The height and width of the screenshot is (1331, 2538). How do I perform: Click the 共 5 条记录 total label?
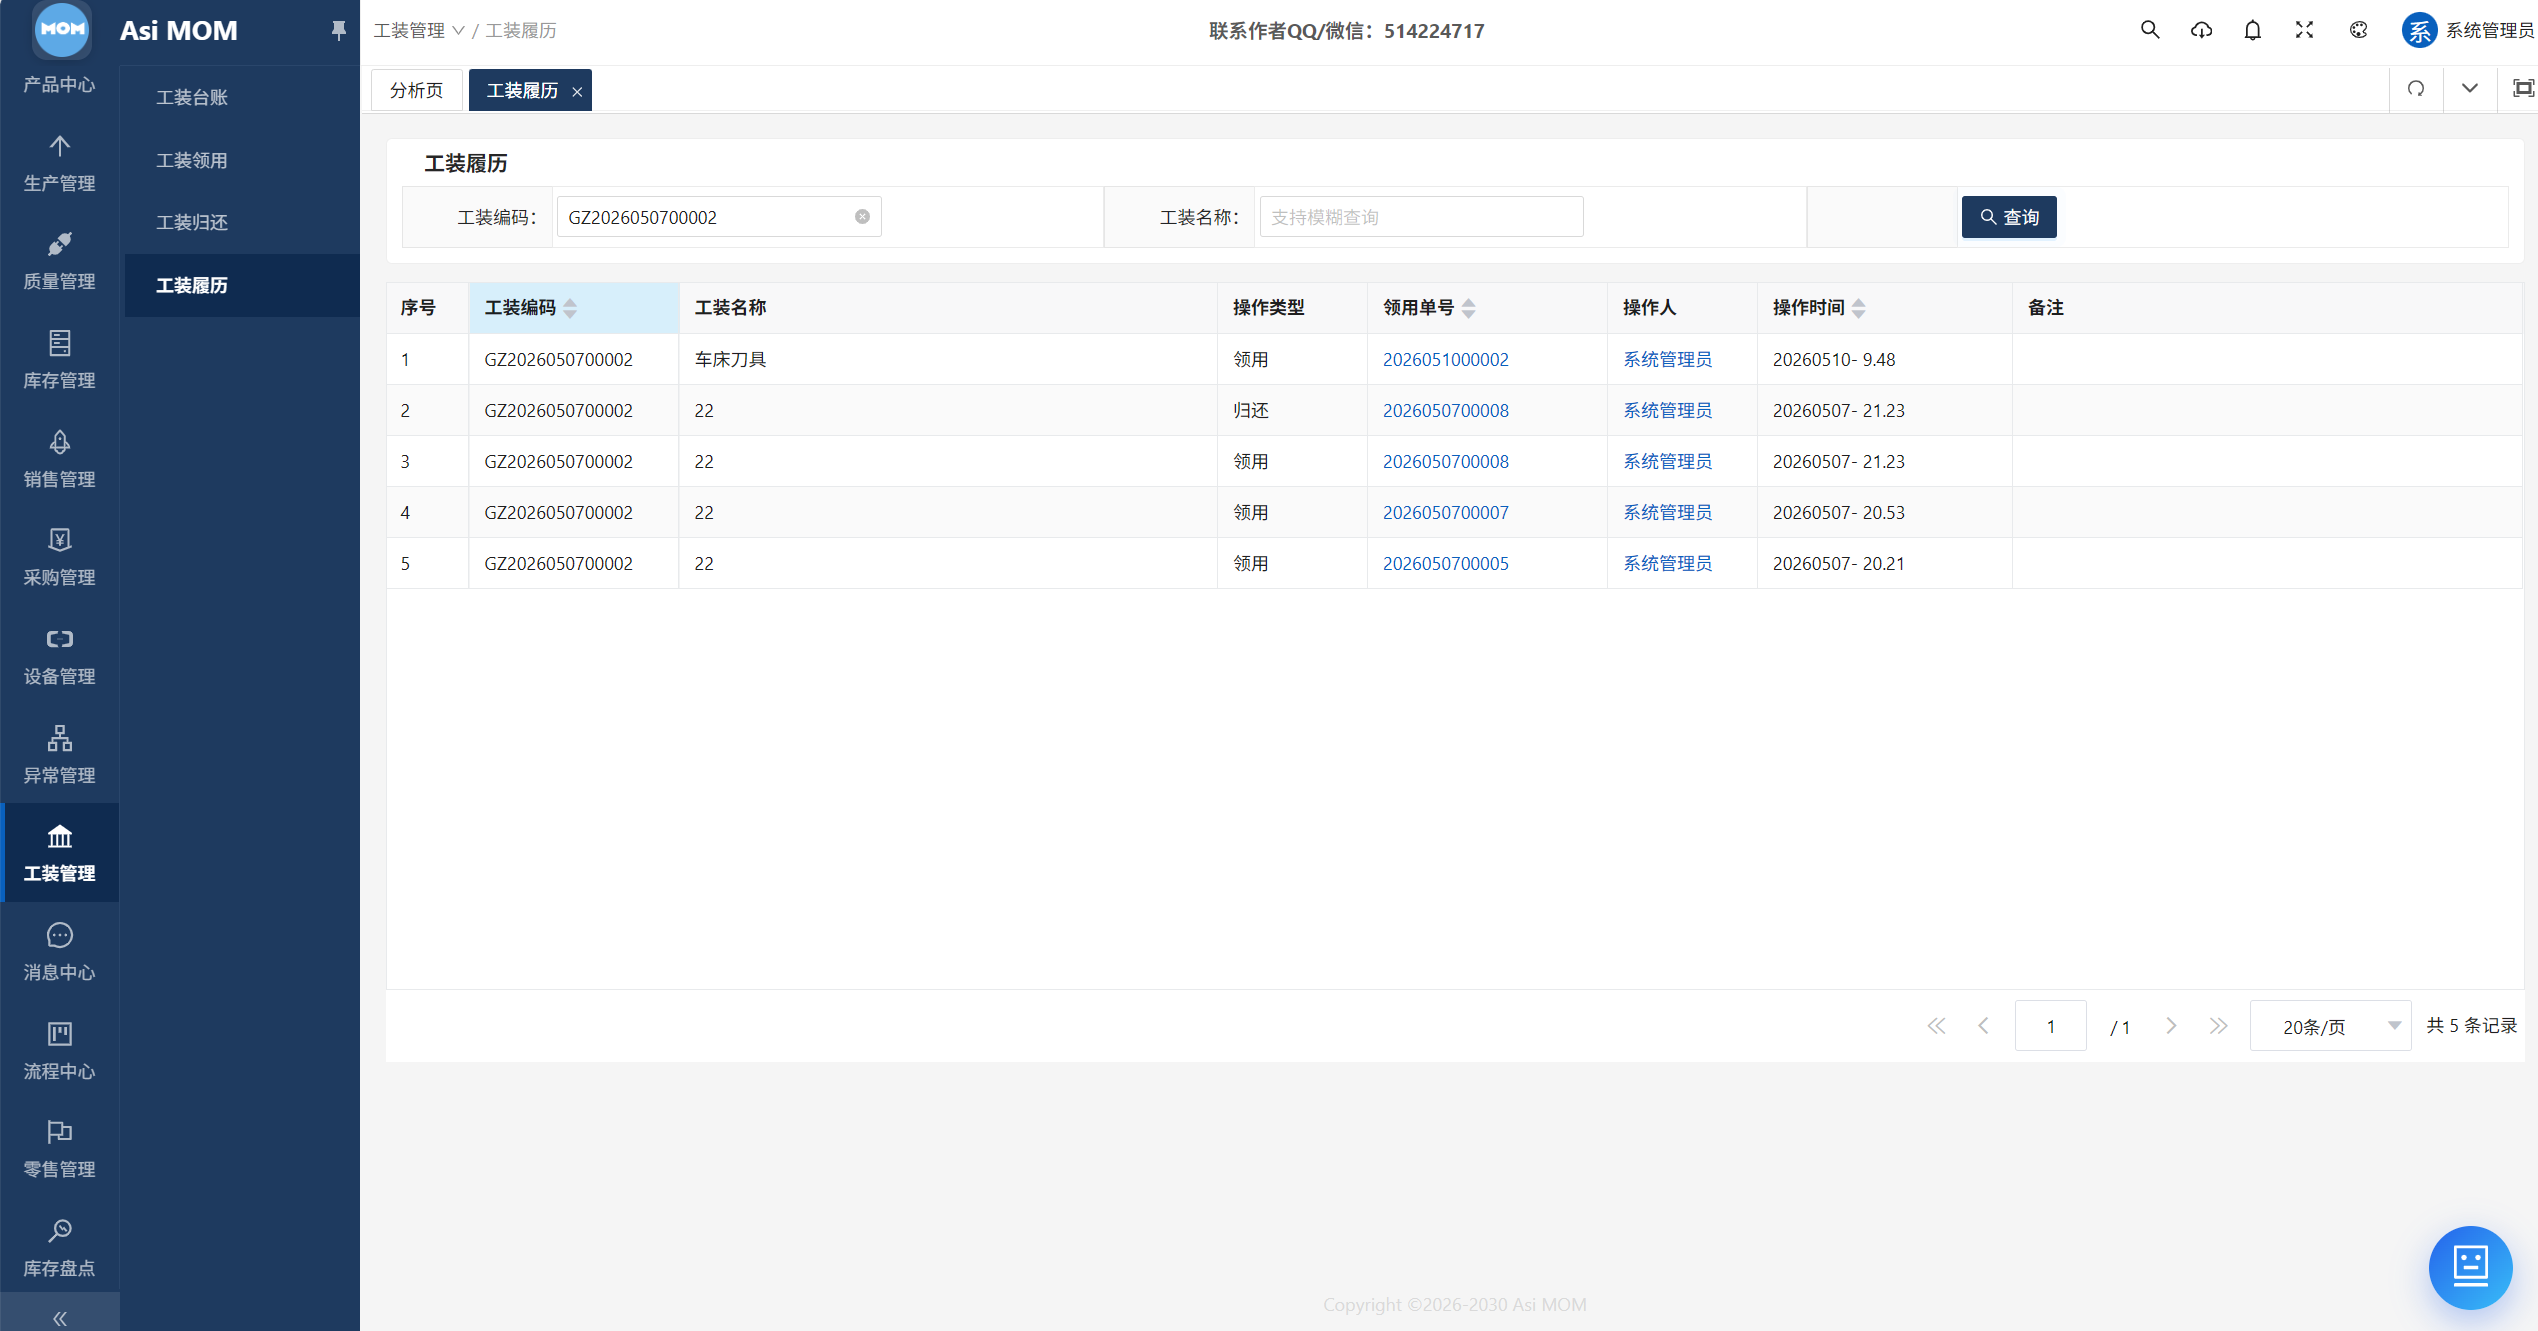(x=2471, y=1026)
